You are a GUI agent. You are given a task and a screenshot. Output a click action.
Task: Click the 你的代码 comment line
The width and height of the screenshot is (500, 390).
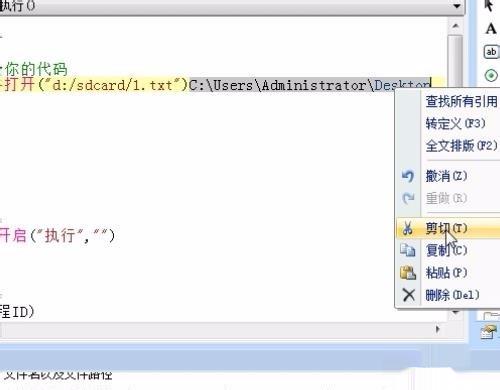tap(36, 69)
